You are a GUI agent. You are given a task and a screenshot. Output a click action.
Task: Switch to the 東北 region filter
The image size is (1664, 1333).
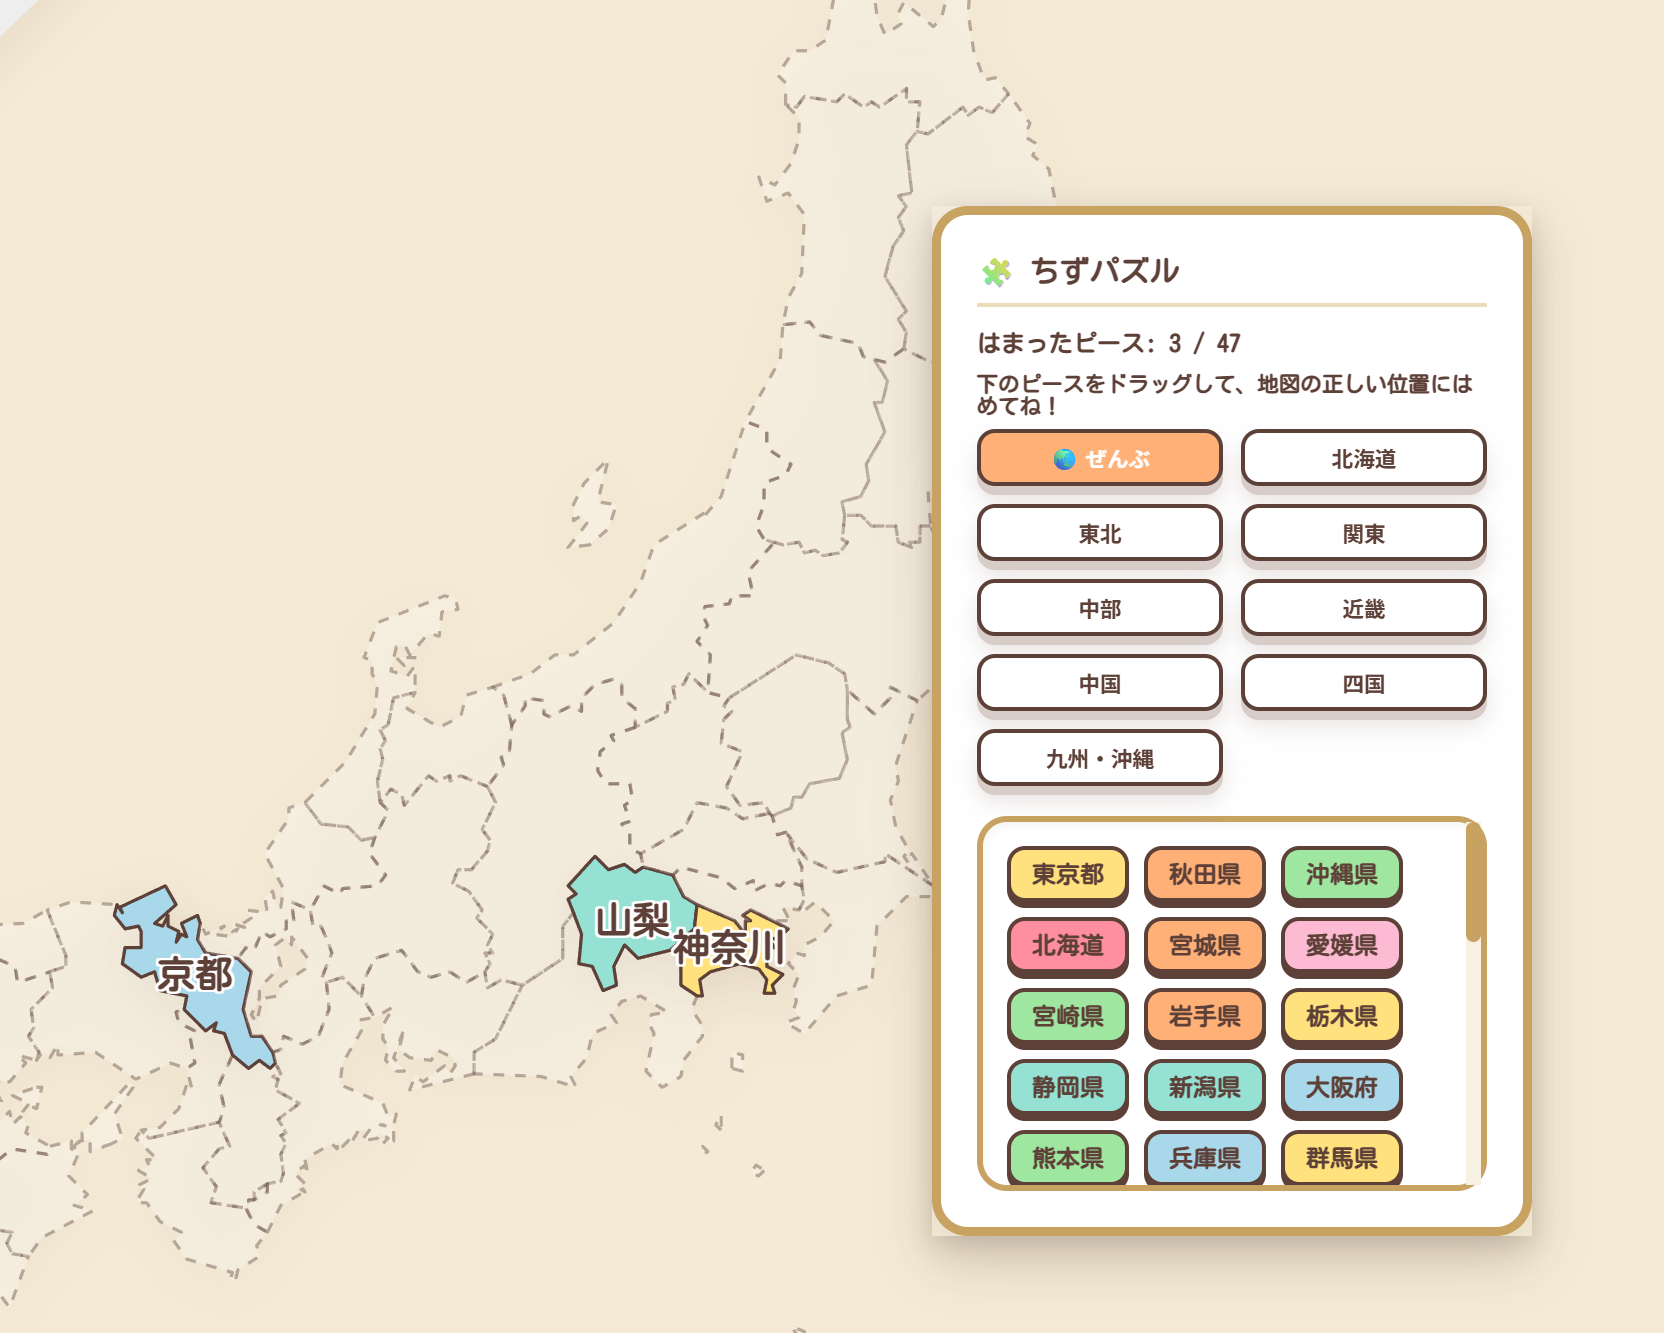click(x=1099, y=533)
